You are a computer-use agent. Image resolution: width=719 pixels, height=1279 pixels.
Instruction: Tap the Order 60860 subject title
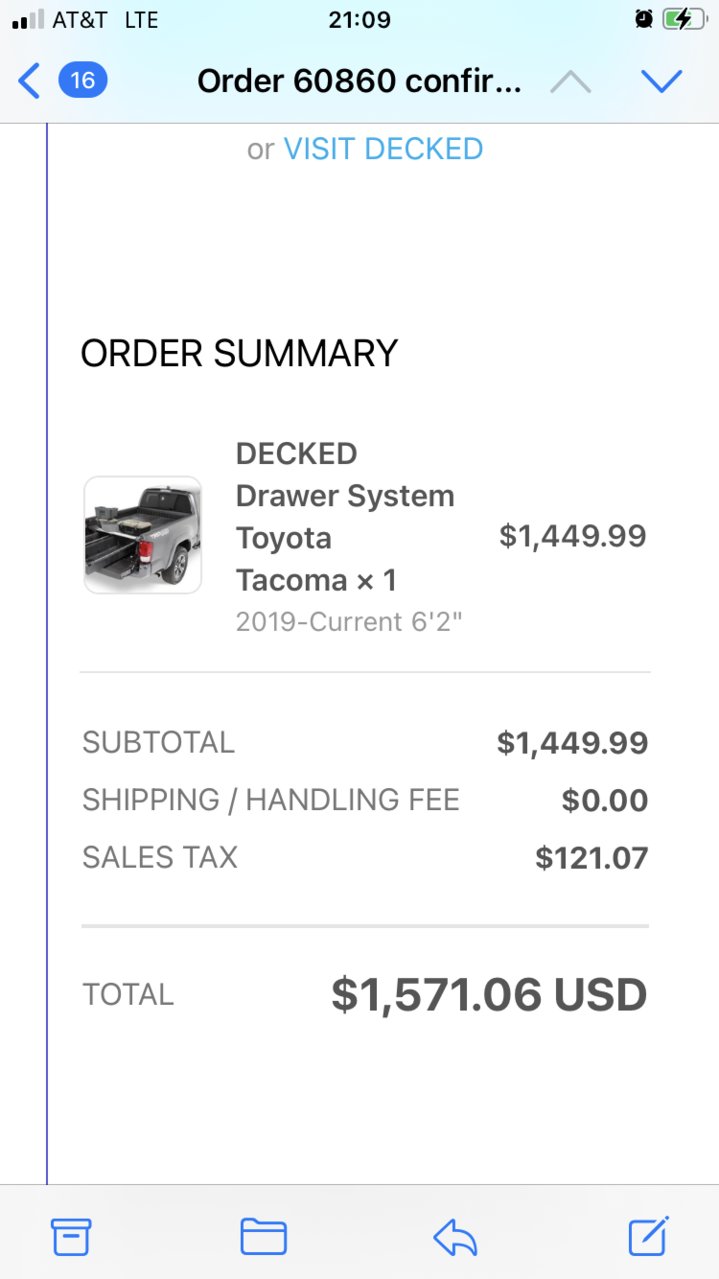coord(359,81)
